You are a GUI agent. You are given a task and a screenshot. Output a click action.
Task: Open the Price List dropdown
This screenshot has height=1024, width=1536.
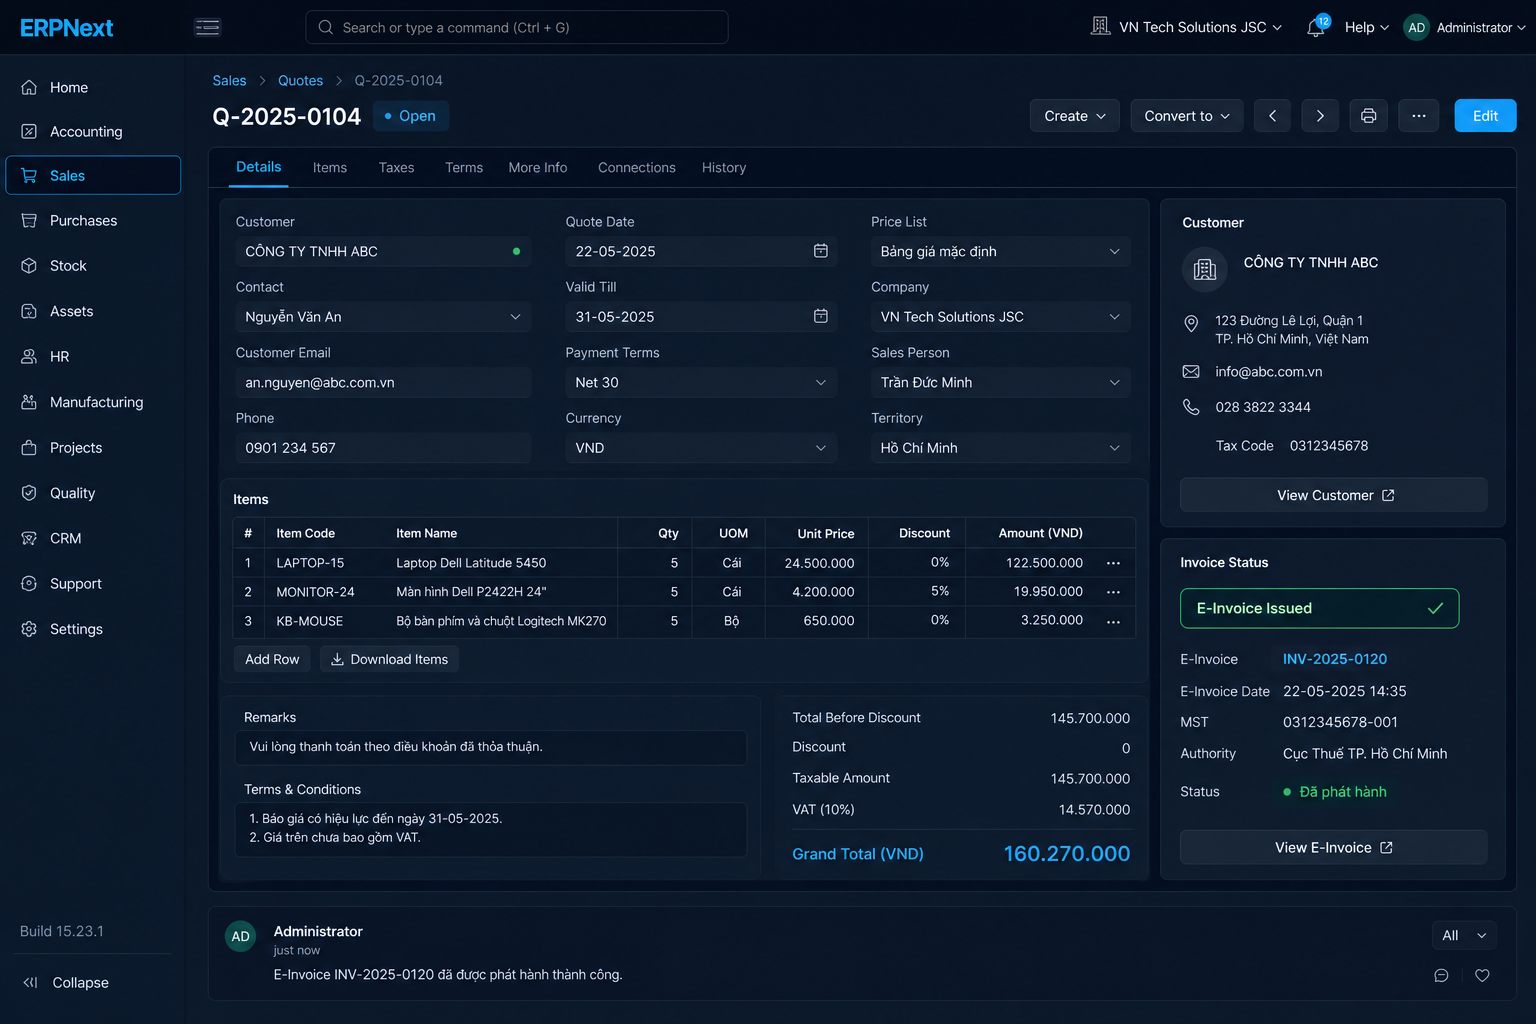[1001, 251]
